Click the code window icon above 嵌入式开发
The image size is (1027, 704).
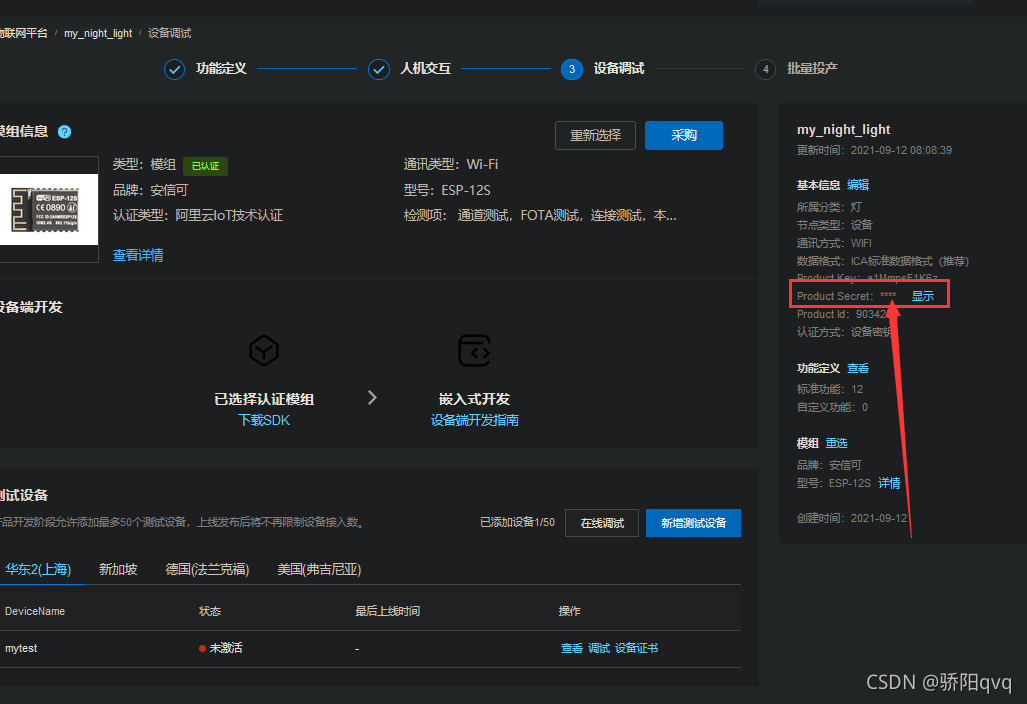tap(474, 350)
